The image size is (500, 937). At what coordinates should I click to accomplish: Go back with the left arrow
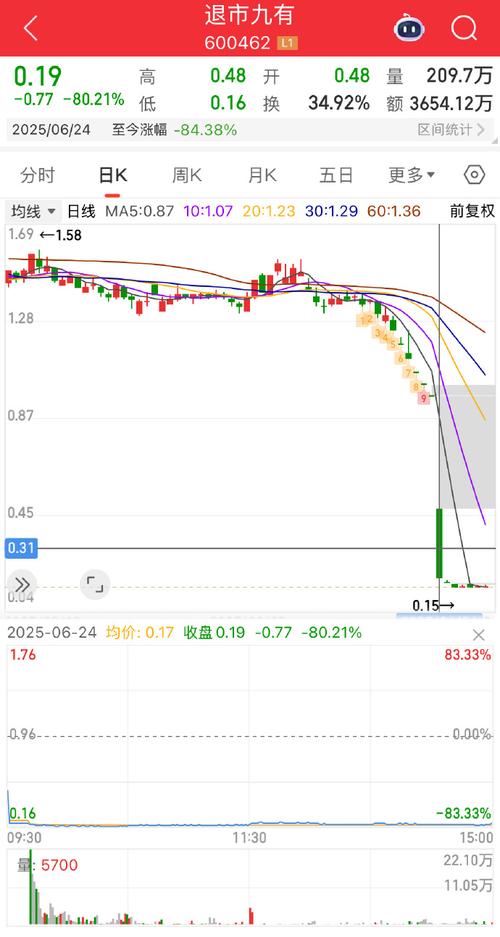click(x=30, y=28)
